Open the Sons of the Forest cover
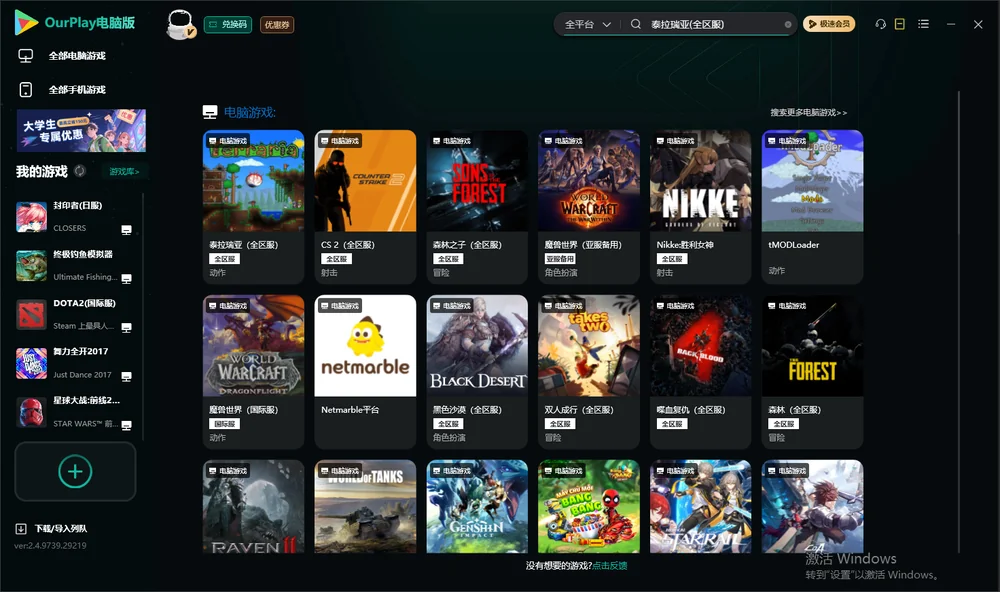The width and height of the screenshot is (1000, 592). pyautogui.click(x=477, y=181)
